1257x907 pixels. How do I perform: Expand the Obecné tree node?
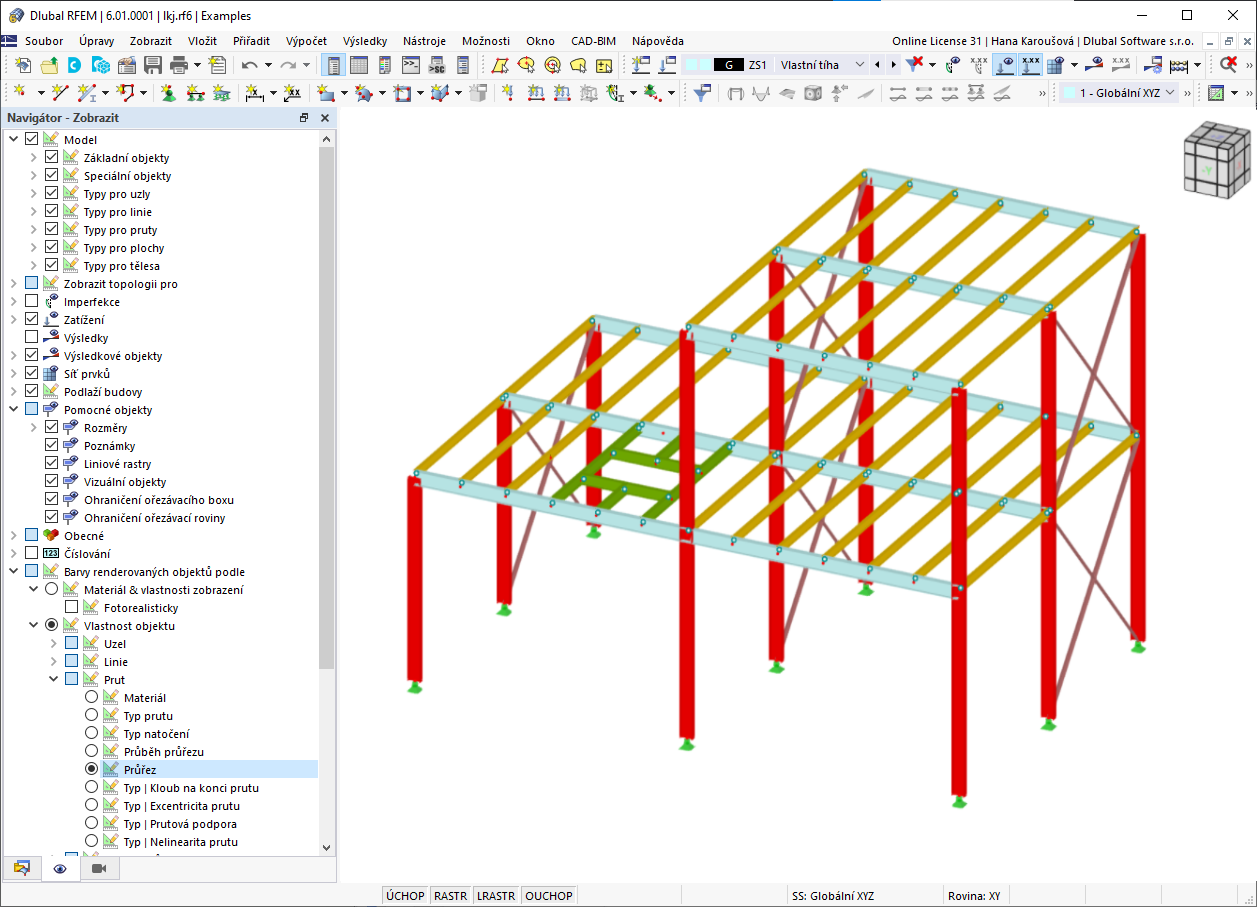pyautogui.click(x=13, y=536)
